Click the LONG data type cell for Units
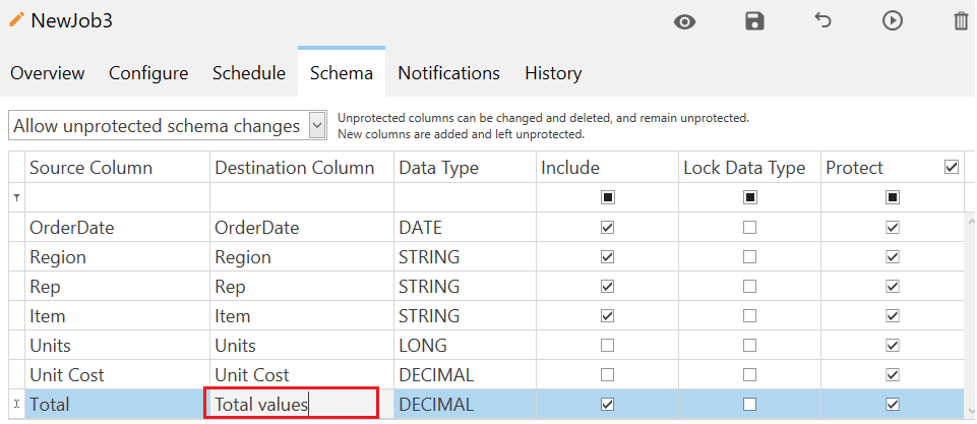Image resolution: width=977 pixels, height=424 pixels. tap(465, 345)
